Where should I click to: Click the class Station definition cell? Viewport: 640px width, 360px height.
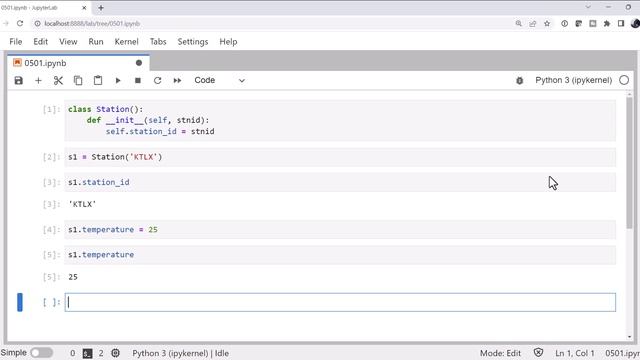(x=340, y=120)
